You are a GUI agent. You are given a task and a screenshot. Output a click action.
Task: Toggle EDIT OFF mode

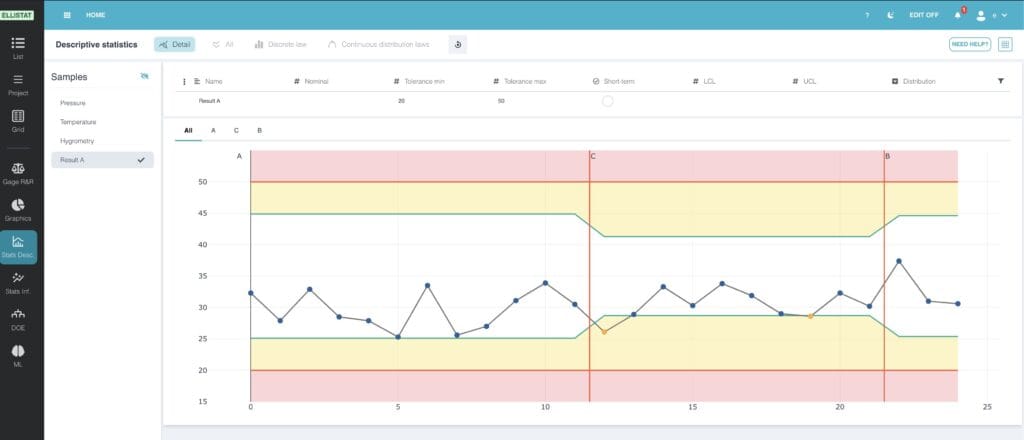923,15
